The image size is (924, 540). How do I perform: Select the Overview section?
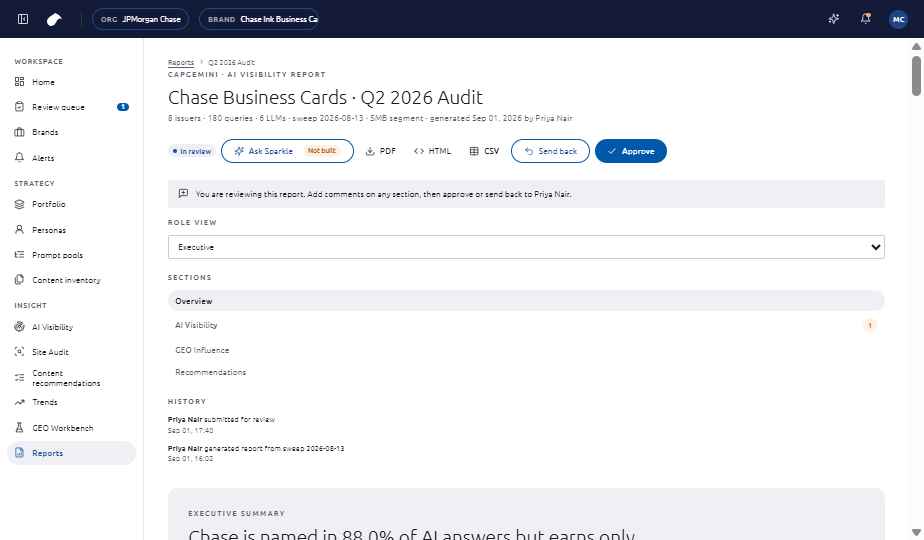(526, 301)
